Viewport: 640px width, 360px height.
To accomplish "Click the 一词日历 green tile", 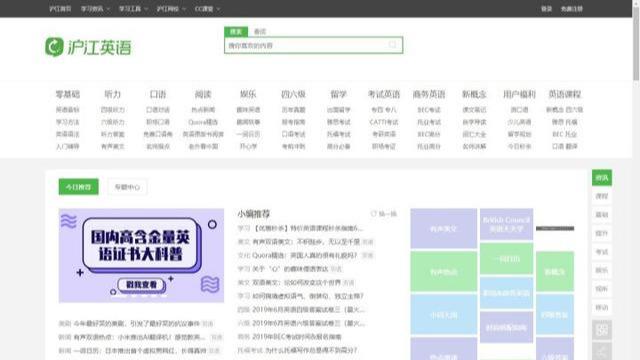I will coord(506,259).
